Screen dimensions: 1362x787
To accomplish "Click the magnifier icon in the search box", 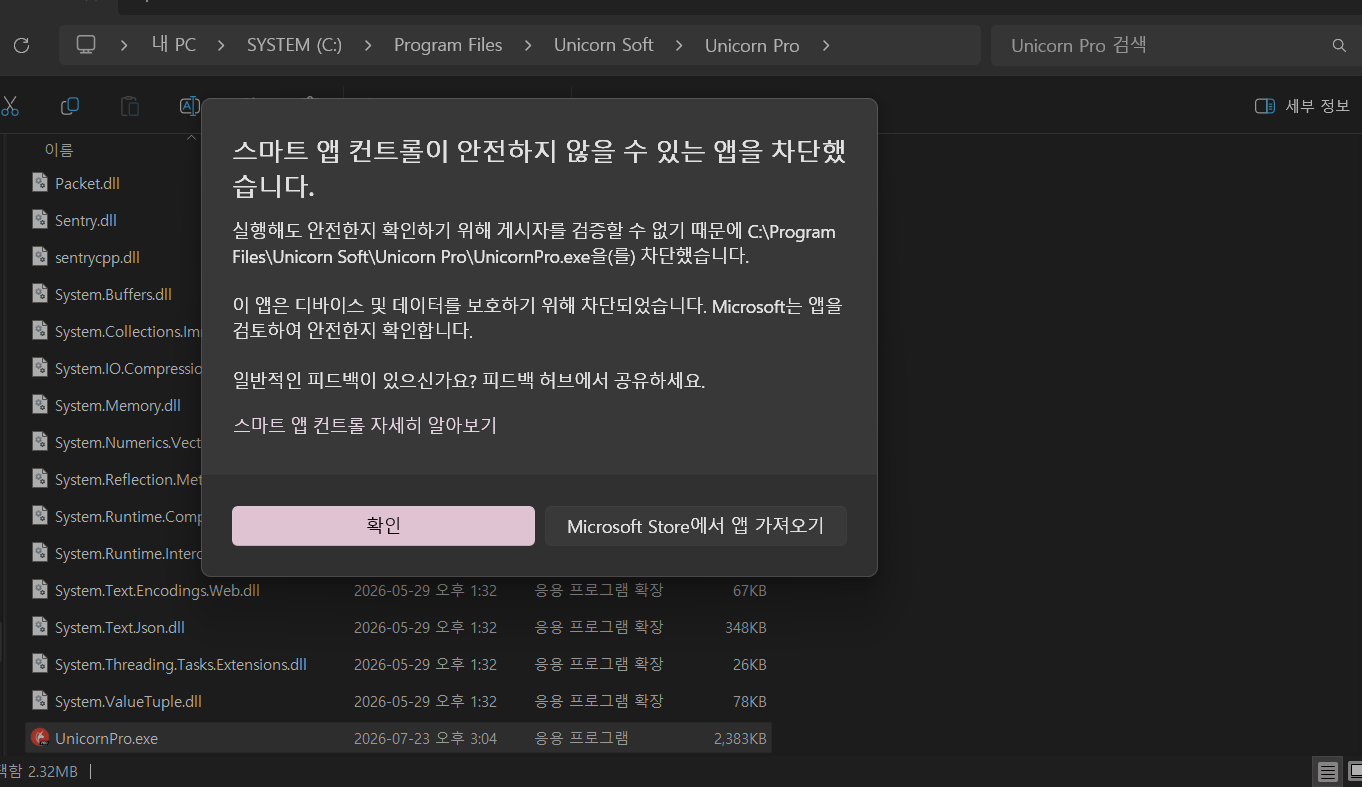I will [1339, 45].
